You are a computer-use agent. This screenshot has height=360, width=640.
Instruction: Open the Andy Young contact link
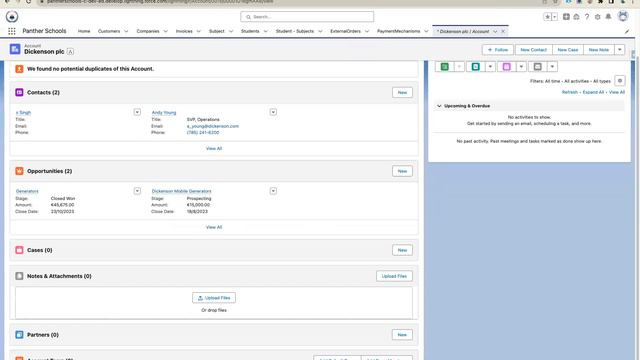[x=164, y=113]
